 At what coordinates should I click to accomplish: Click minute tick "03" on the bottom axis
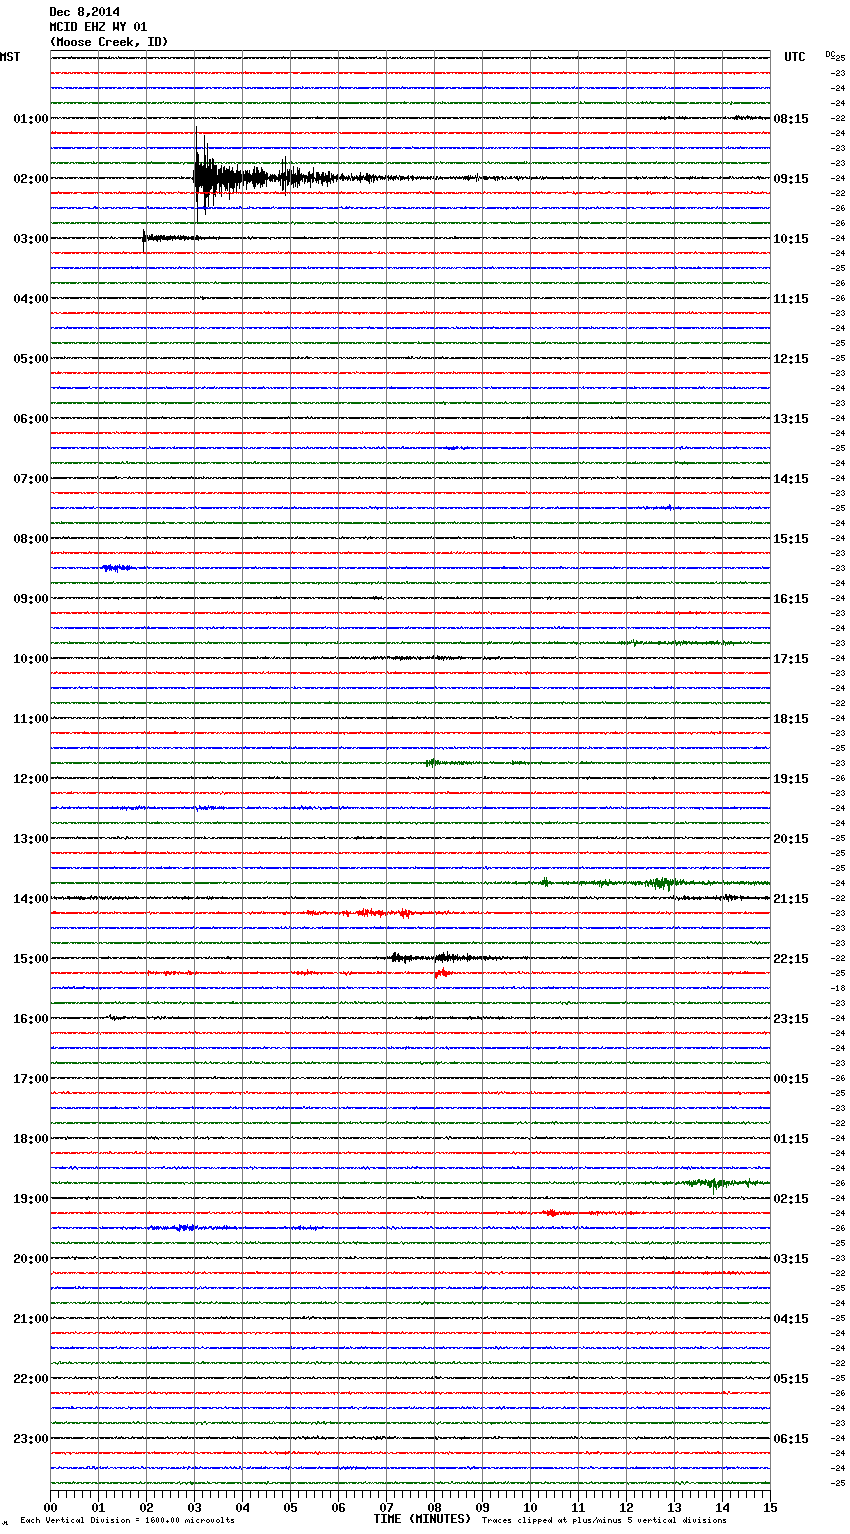194,1507
